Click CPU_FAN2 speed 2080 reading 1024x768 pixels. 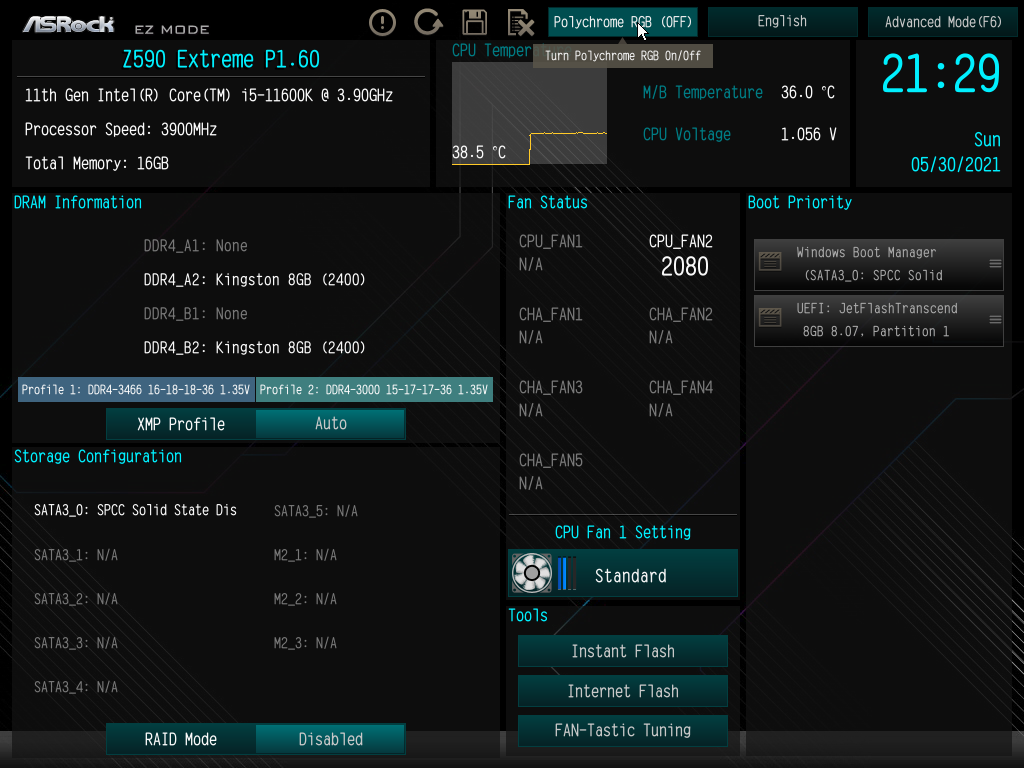tap(684, 266)
